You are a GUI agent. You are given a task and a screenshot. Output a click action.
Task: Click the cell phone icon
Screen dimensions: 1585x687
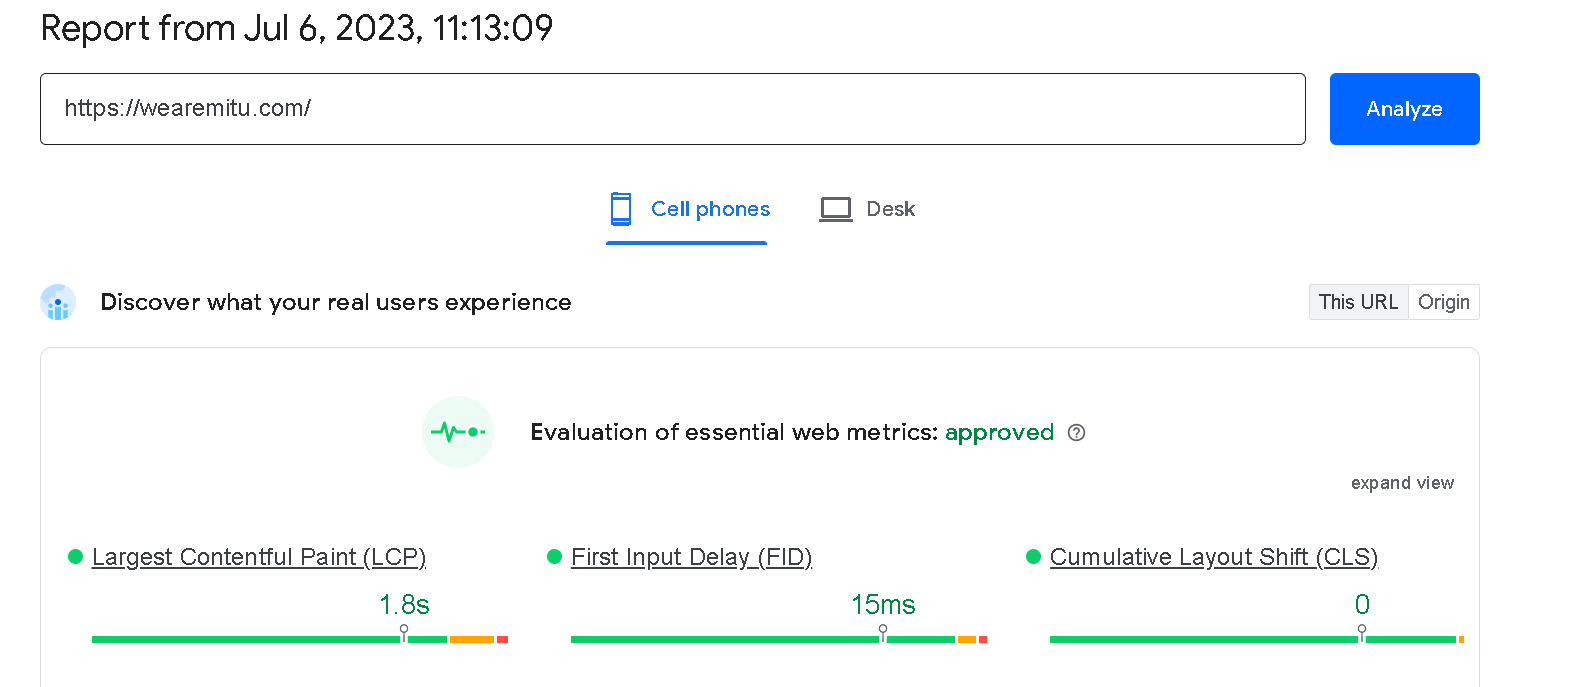tap(621, 209)
